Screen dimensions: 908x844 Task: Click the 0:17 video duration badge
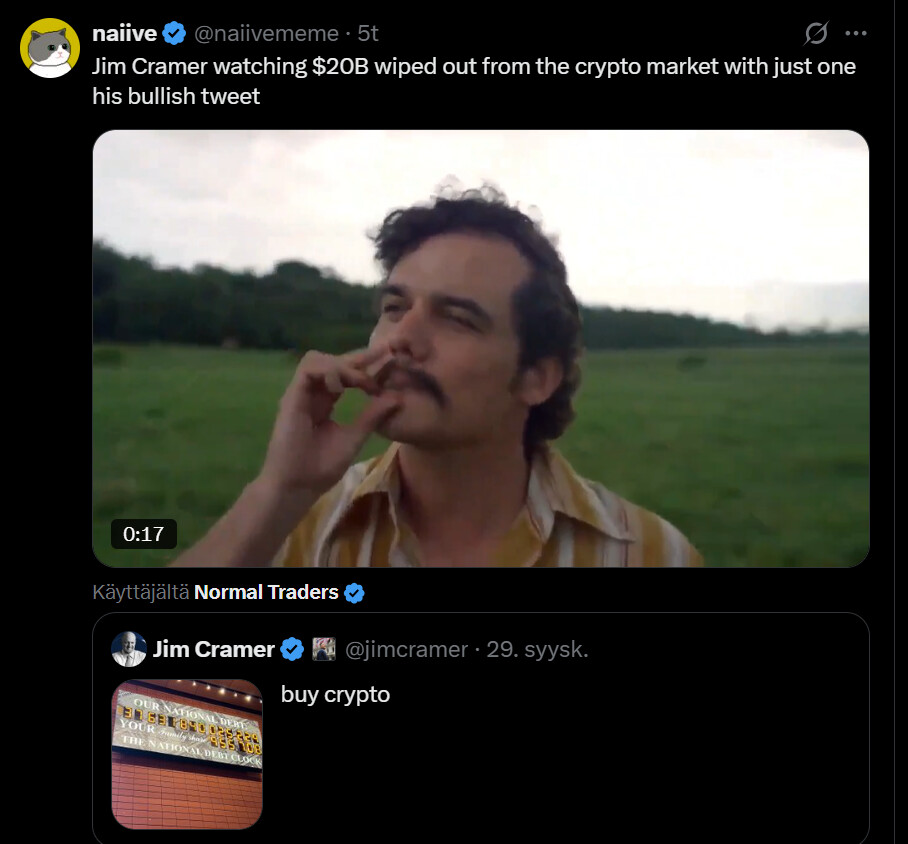(143, 534)
